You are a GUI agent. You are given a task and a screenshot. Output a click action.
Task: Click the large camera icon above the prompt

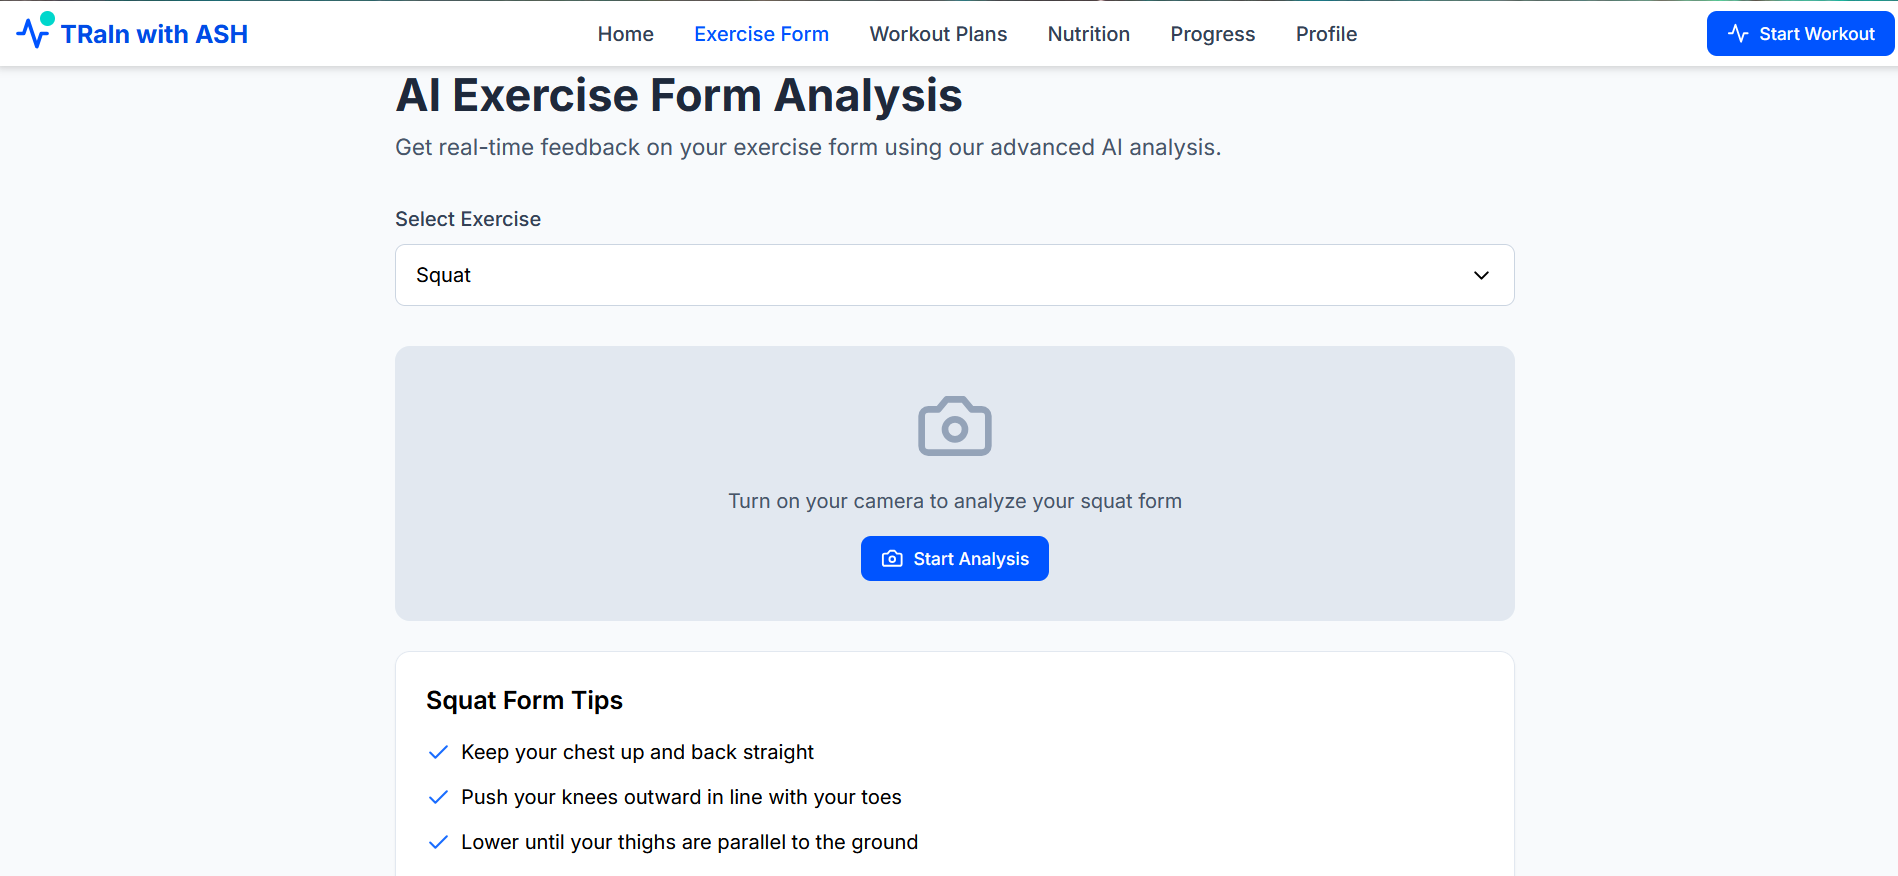click(954, 425)
